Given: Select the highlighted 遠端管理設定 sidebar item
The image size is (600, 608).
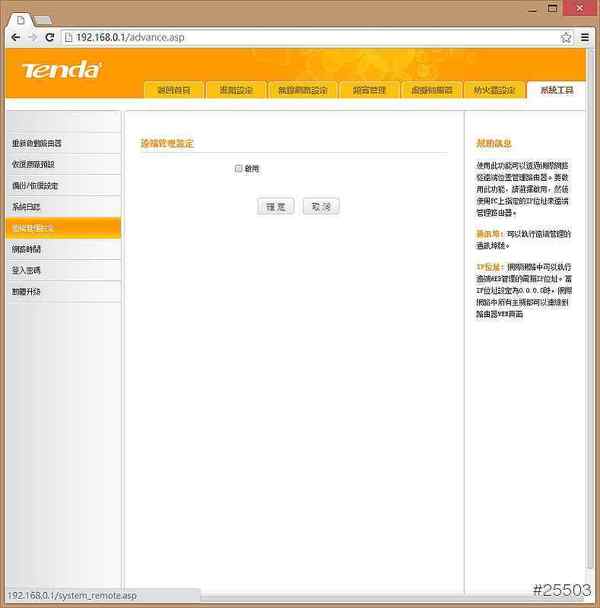Looking at the screenshot, I should 64,228.
